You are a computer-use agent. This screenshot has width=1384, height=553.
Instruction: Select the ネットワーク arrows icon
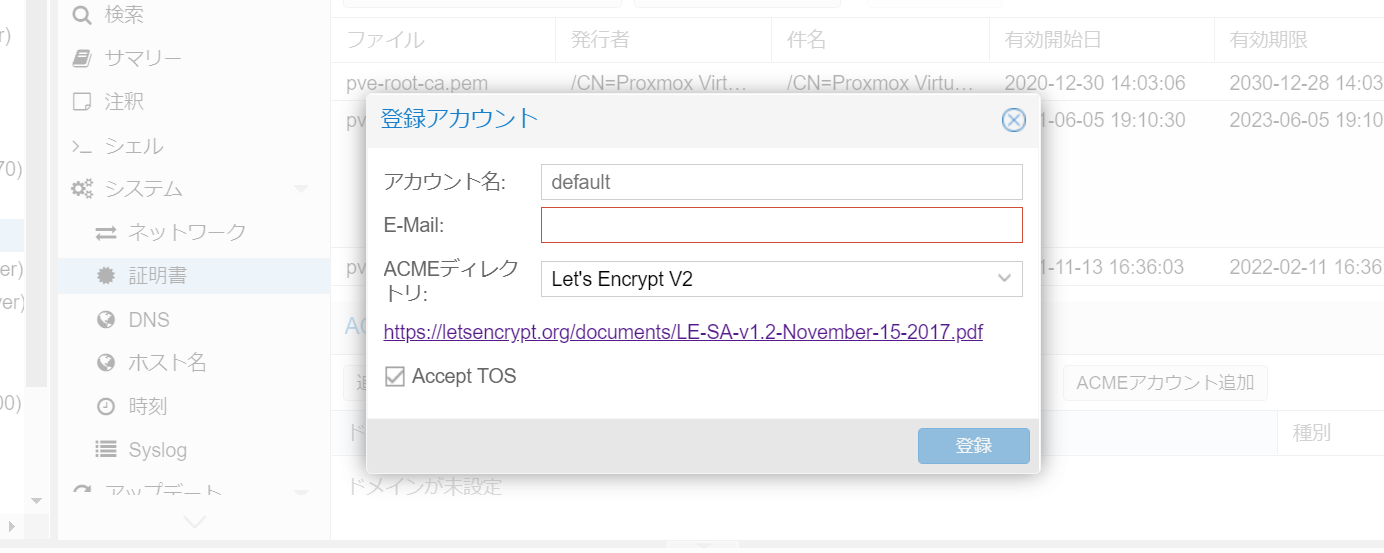106,233
